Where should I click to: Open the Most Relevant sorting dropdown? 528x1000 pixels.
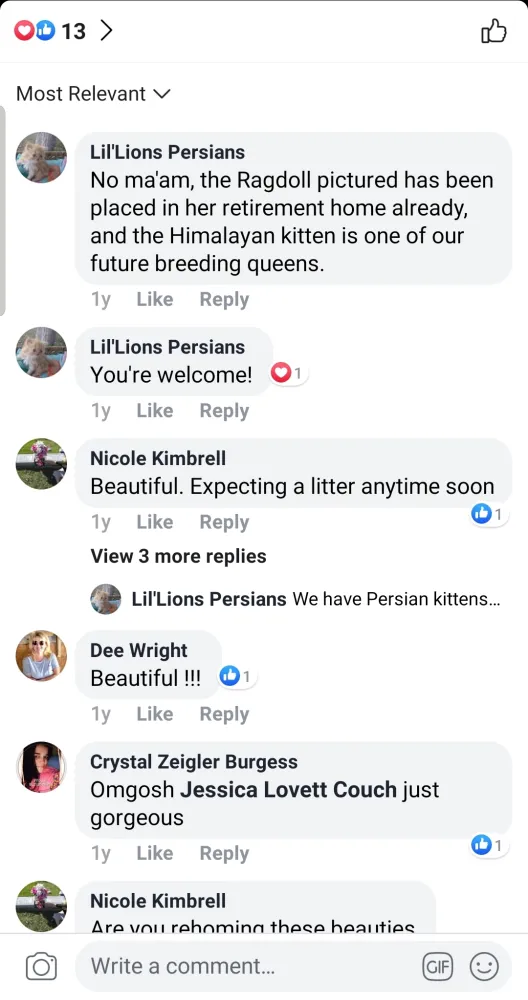pos(93,94)
